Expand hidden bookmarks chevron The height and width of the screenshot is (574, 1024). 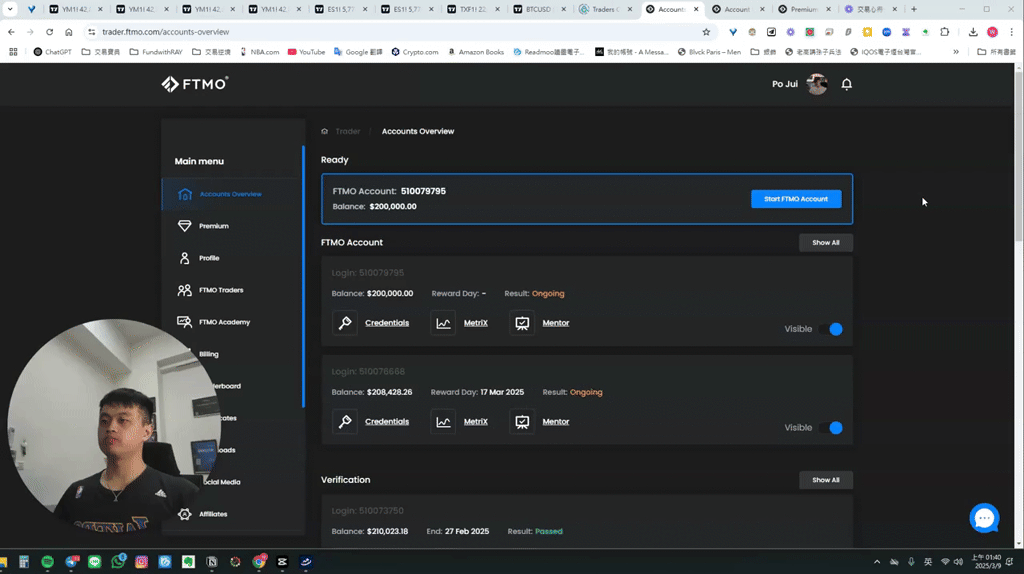click(955, 52)
